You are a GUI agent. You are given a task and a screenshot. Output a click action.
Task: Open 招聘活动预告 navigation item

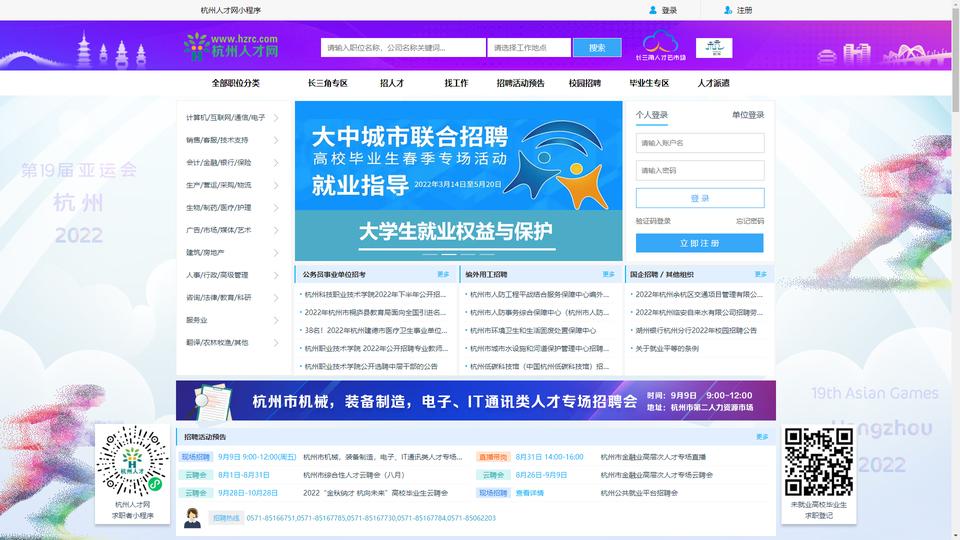coord(520,83)
